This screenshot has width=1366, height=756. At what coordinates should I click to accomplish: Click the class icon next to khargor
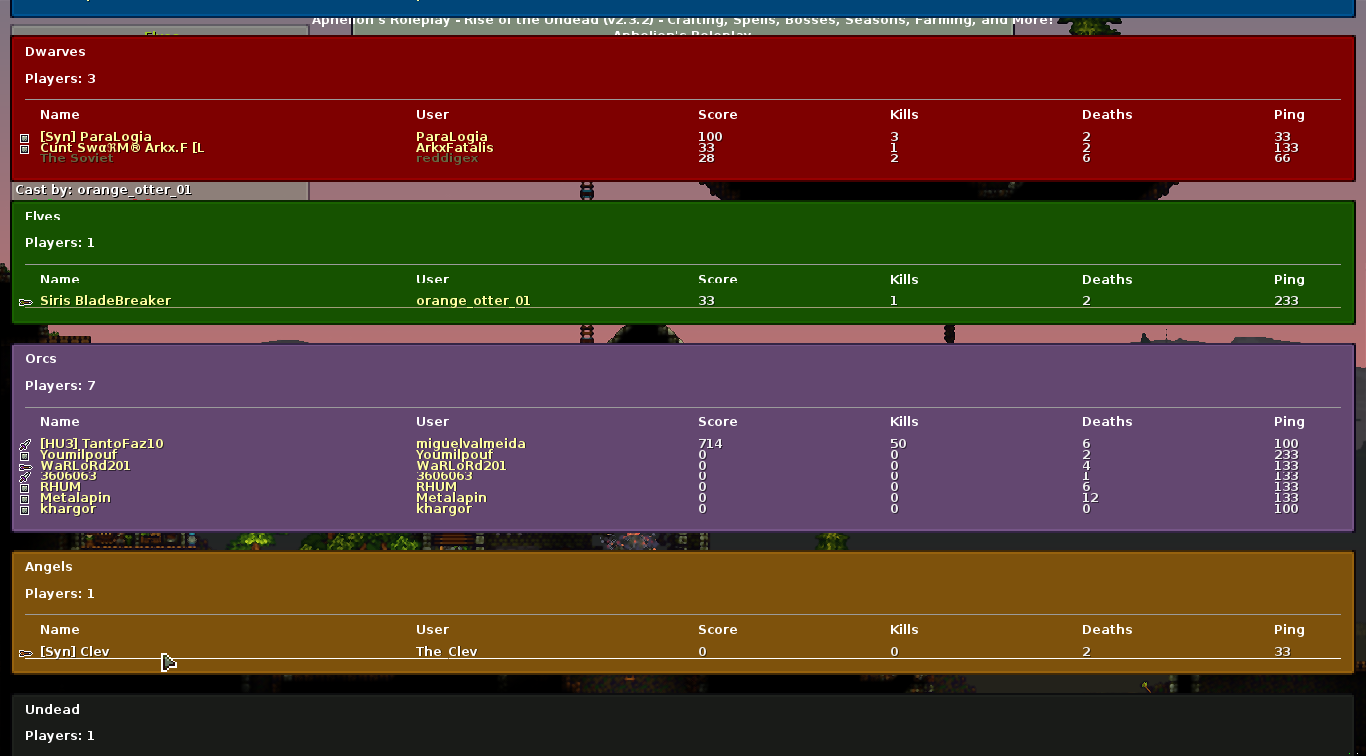click(25, 510)
